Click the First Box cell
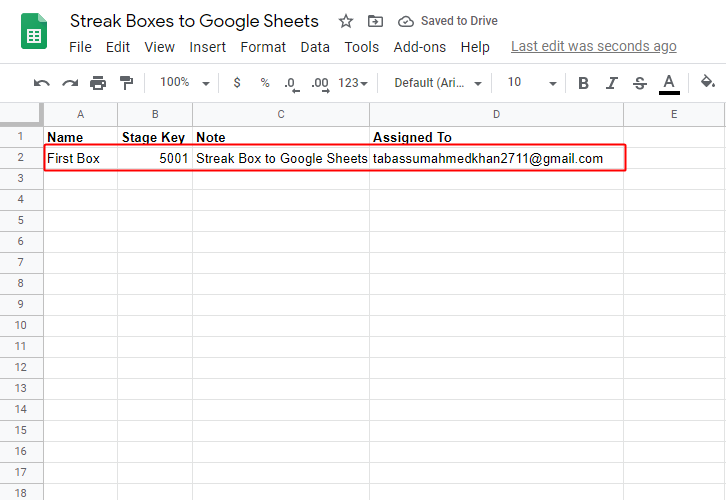Viewport: 726px width, 500px height. [x=81, y=158]
